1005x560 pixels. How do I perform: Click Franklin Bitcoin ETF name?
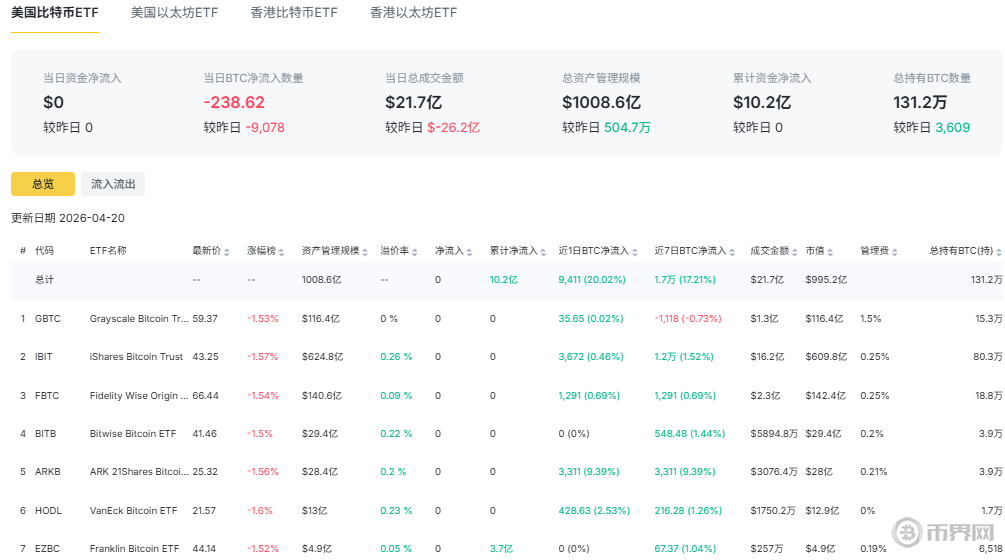point(135,548)
